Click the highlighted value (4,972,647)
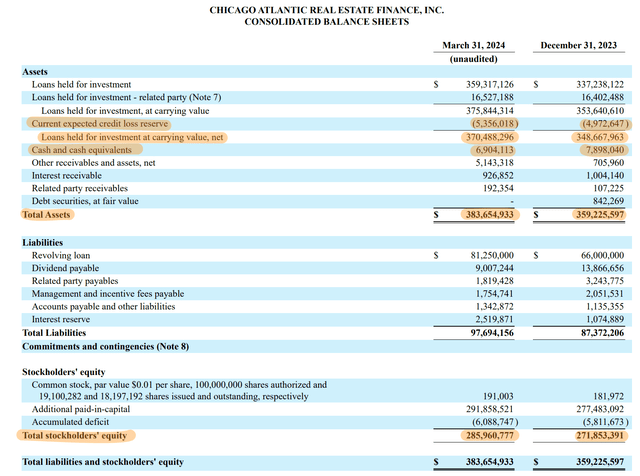The height and width of the screenshot is (476, 640). [605, 124]
